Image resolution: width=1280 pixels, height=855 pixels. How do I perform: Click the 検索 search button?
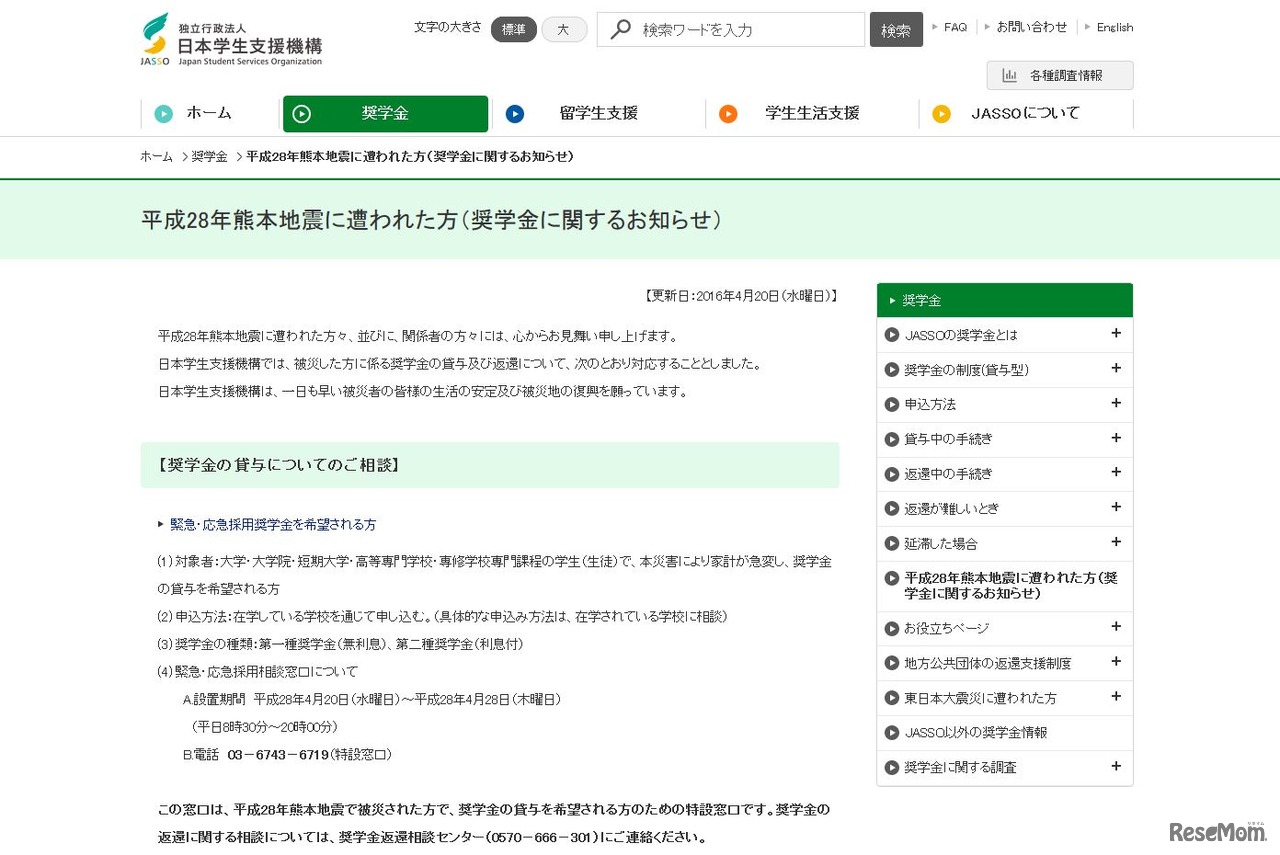(x=896, y=29)
